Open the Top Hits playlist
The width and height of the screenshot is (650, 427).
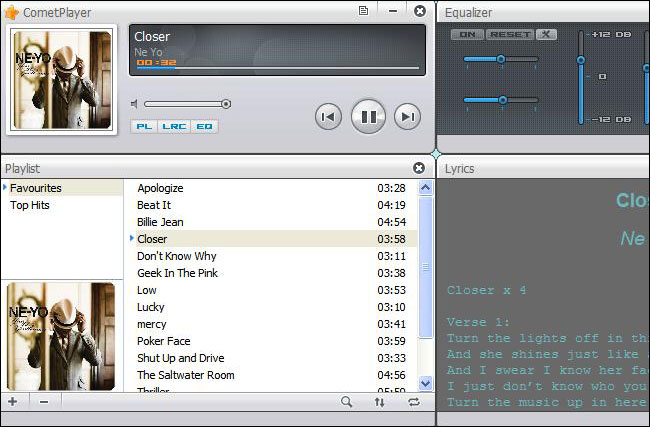(30, 205)
